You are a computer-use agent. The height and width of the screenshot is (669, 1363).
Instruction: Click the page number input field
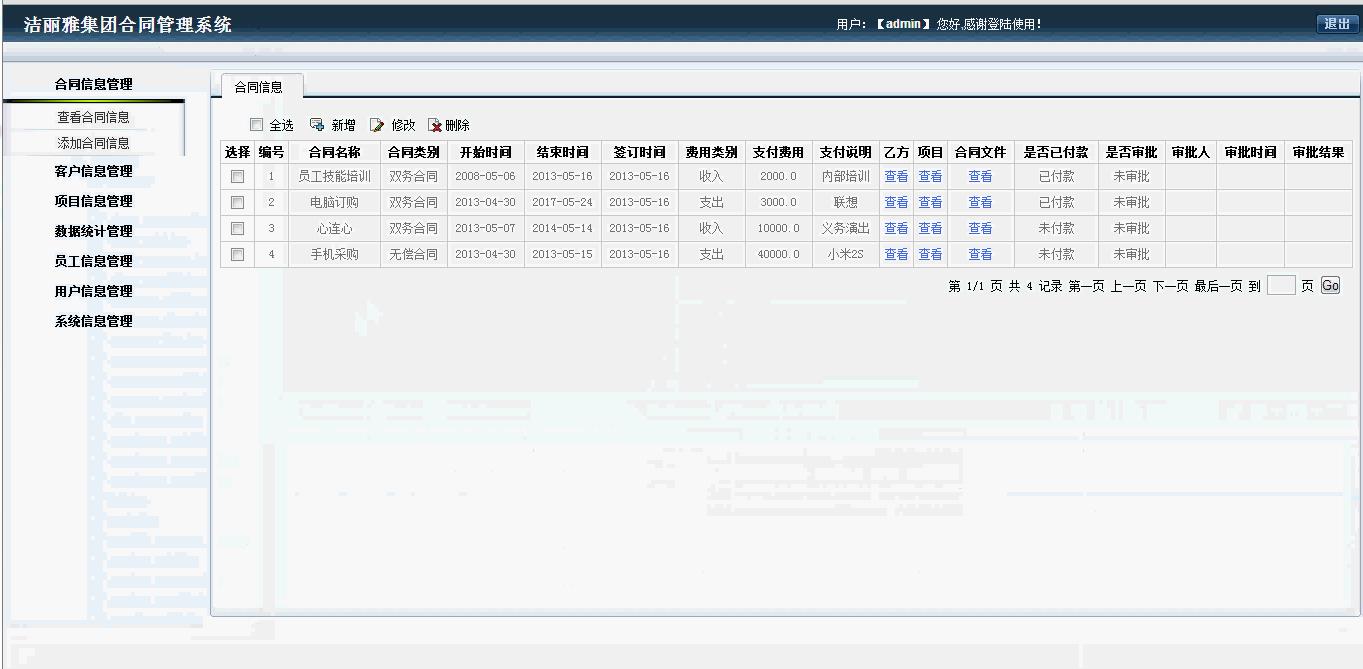coord(1281,285)
